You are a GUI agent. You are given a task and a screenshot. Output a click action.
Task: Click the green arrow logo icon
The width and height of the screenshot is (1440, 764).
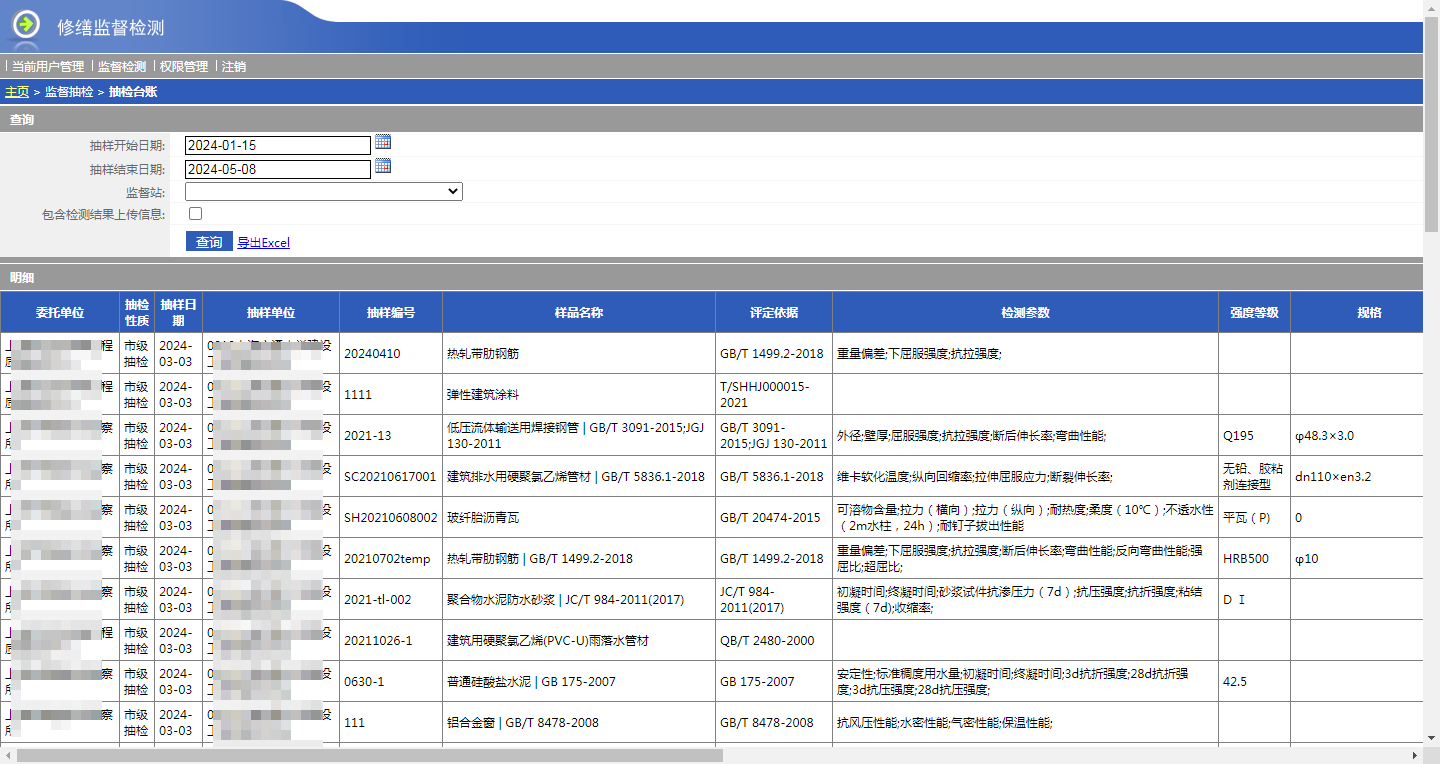point(26,24)
